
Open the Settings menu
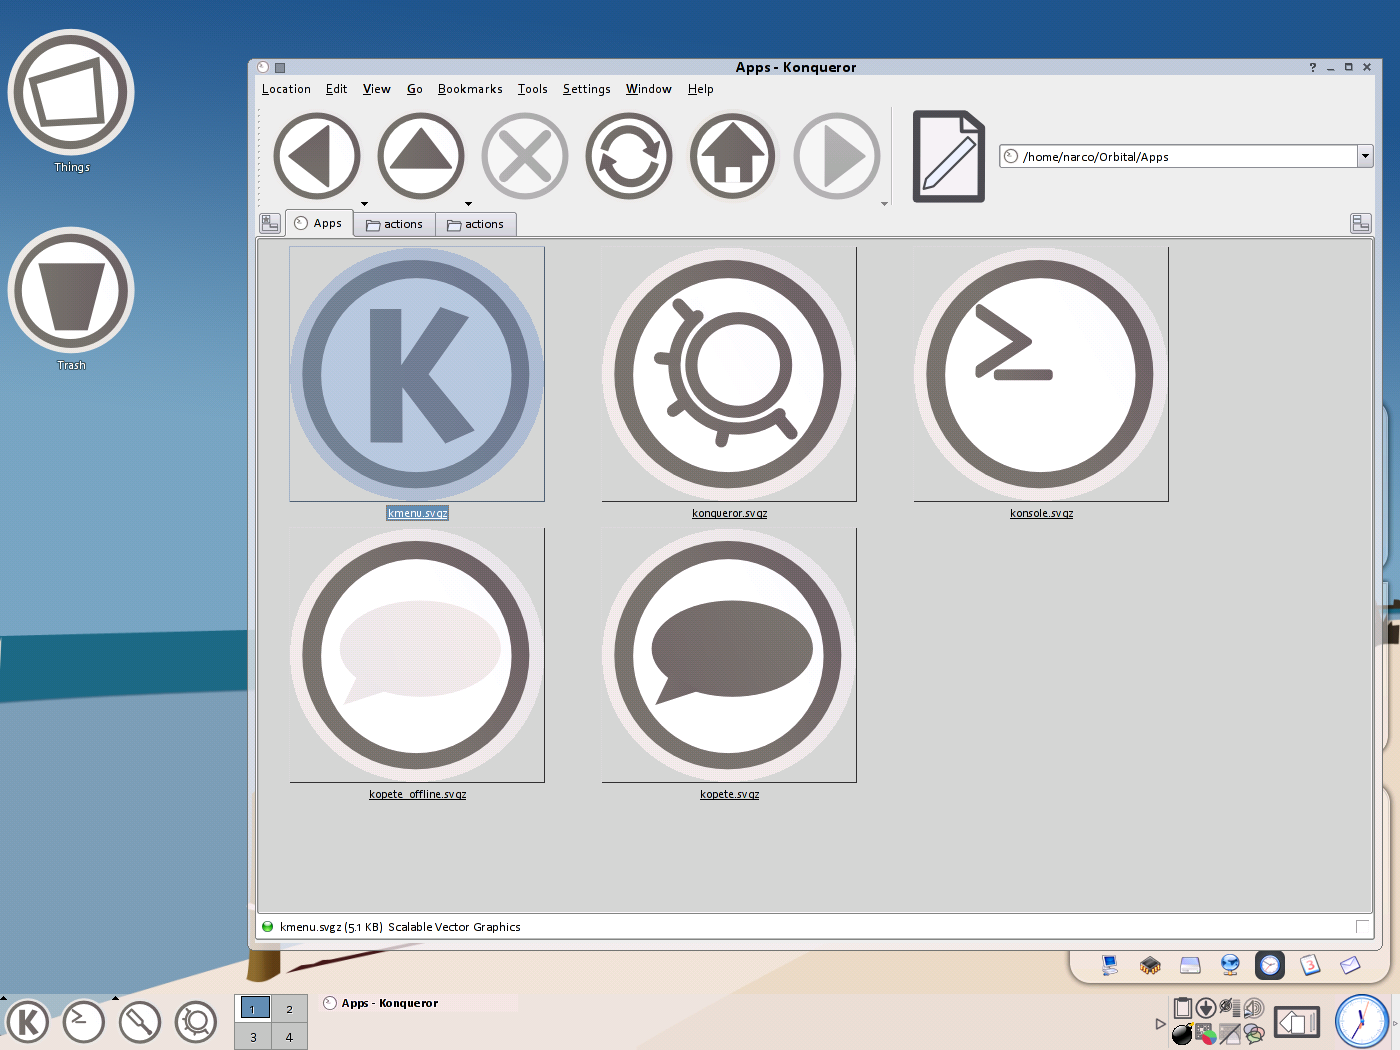586,89
